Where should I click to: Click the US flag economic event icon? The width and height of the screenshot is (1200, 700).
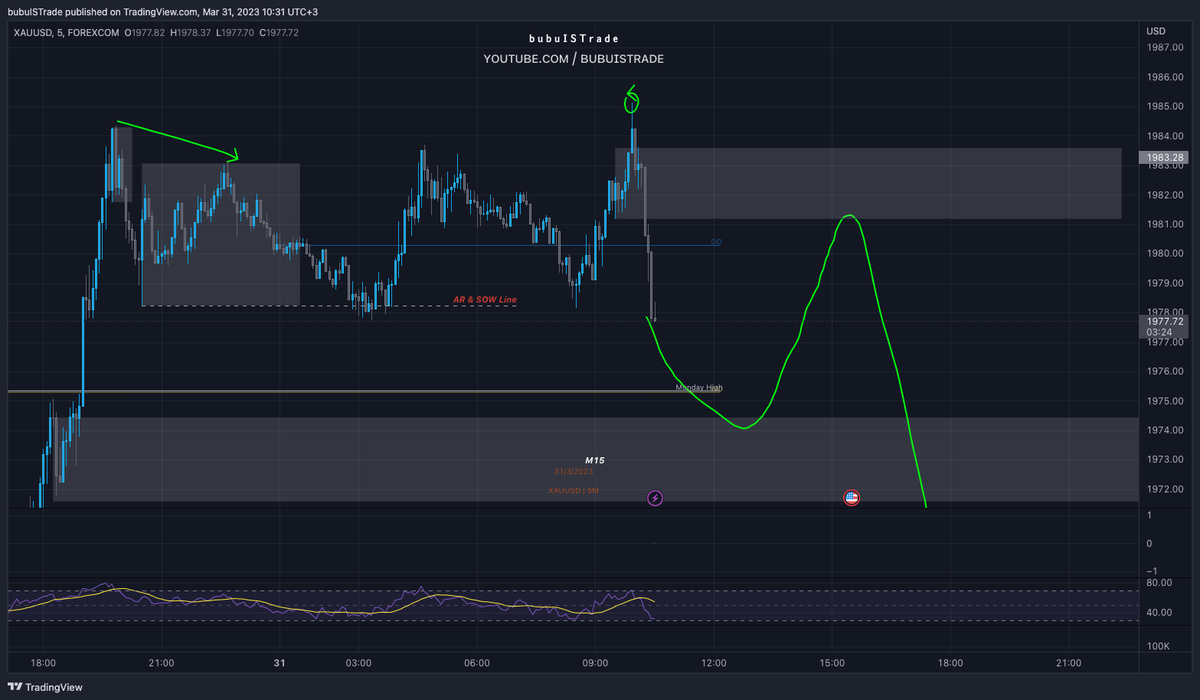[x=852, y=497]
